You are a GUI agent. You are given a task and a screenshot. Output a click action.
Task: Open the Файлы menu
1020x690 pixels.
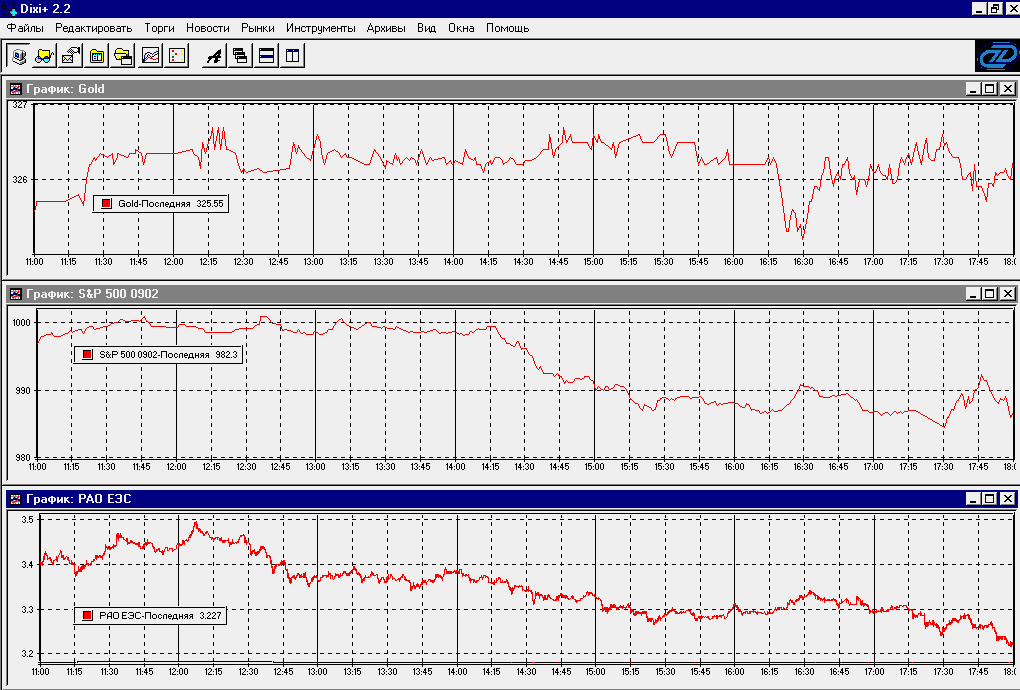25,28
